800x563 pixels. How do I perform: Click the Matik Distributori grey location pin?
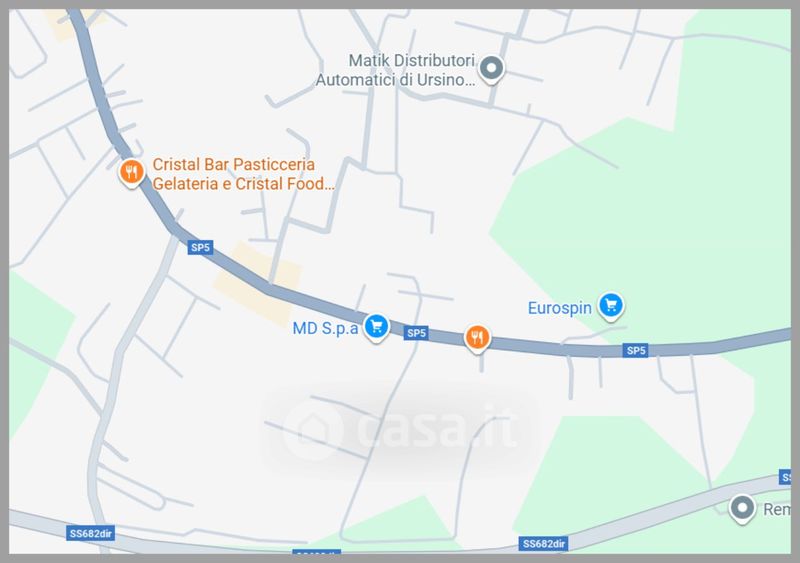pyautogui.click(x=492, y=69)
